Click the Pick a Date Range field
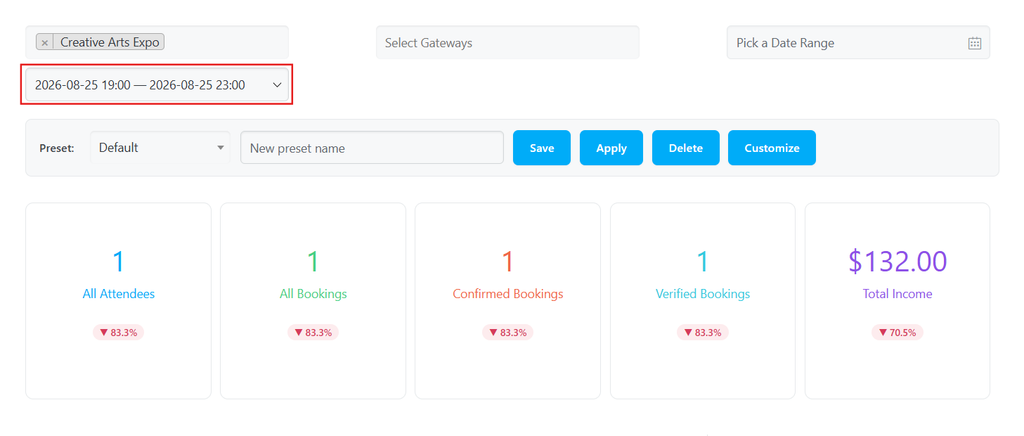Screen dimensions: 1024x436 click(x=858, y=42)
